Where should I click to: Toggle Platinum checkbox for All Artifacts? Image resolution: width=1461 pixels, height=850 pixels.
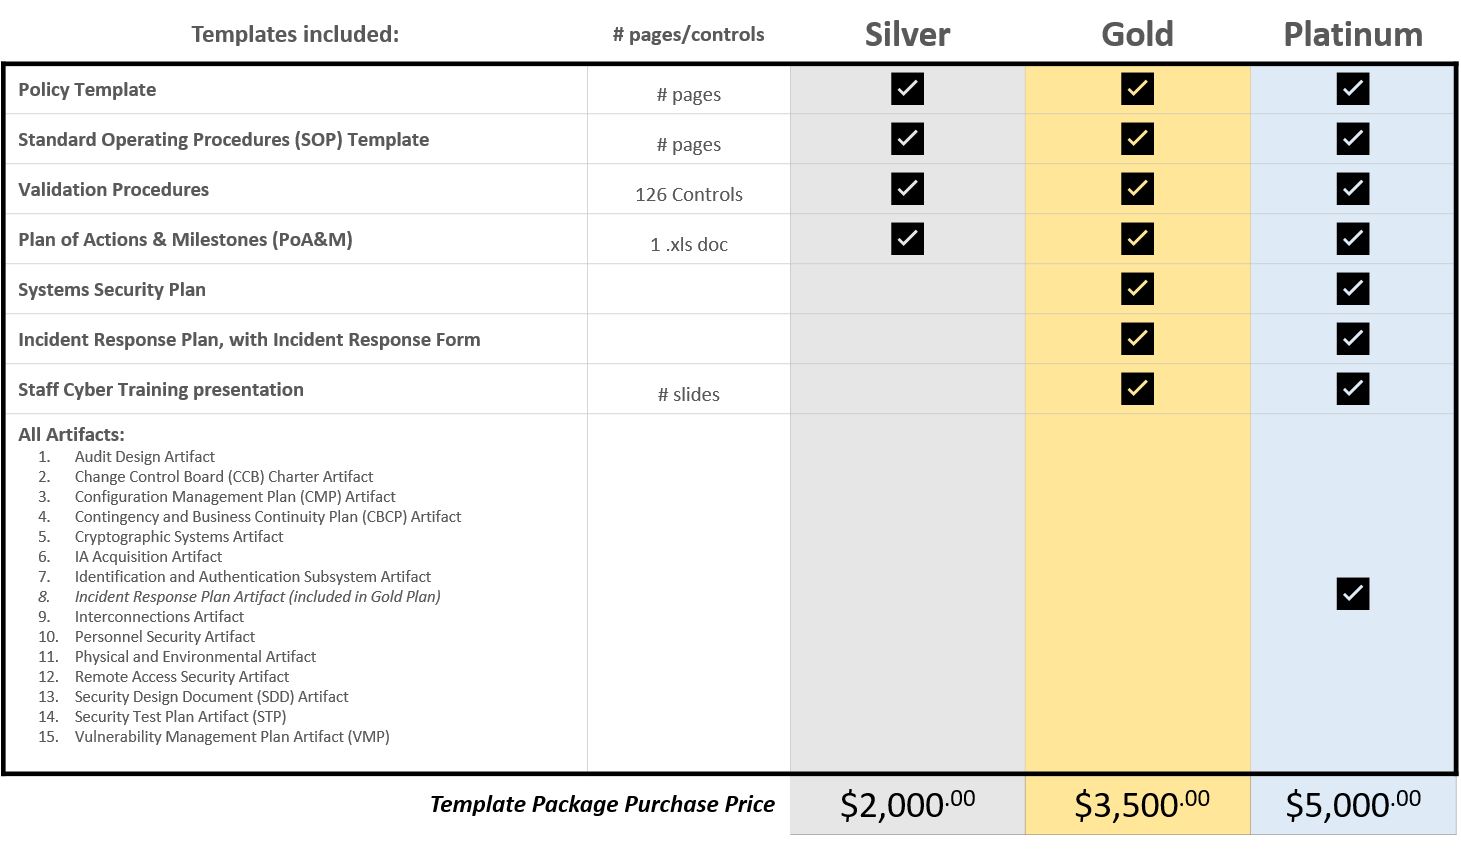(1352, 594)
